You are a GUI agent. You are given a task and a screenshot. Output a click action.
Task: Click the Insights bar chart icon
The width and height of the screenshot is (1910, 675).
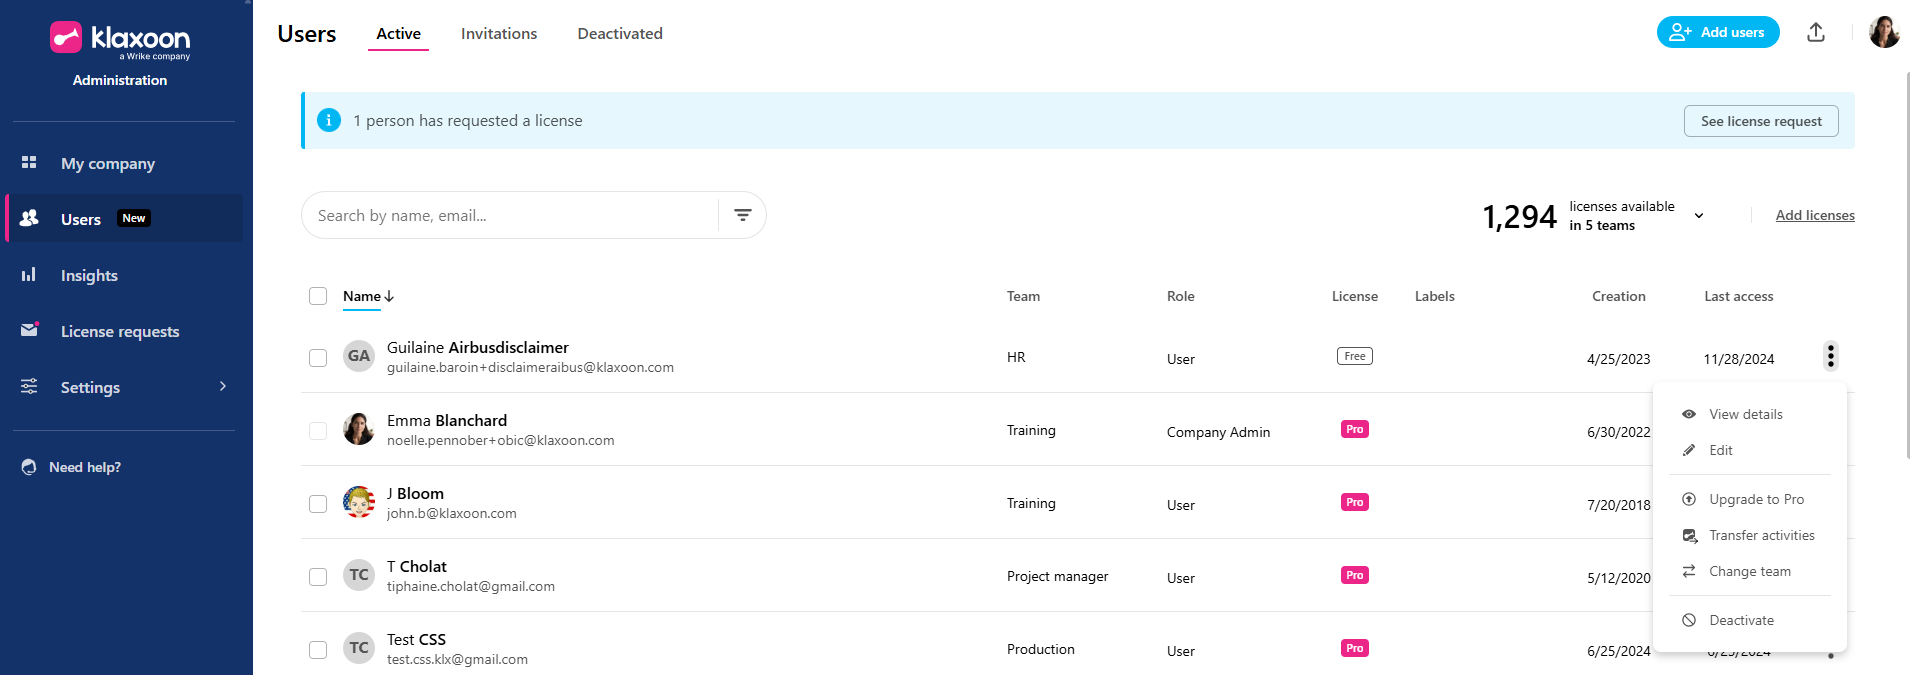pos(29,275)
